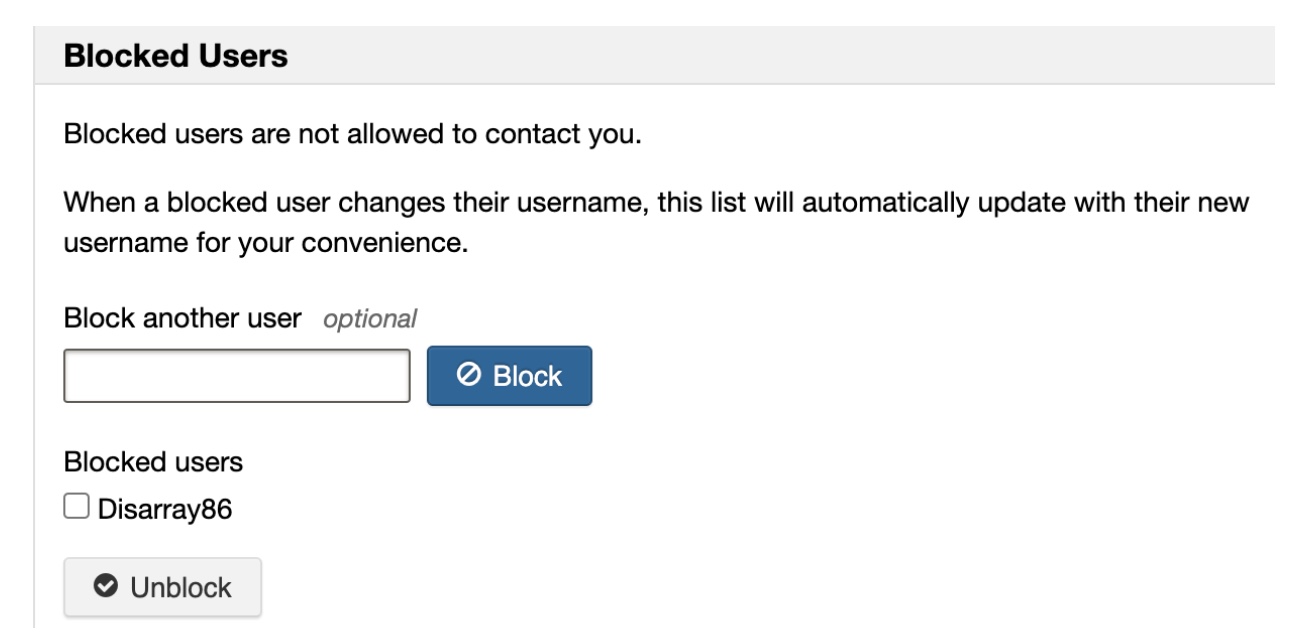Click the 'Block another user' field label
Viewport: 1316px width, 634px height.
point(182,320)
